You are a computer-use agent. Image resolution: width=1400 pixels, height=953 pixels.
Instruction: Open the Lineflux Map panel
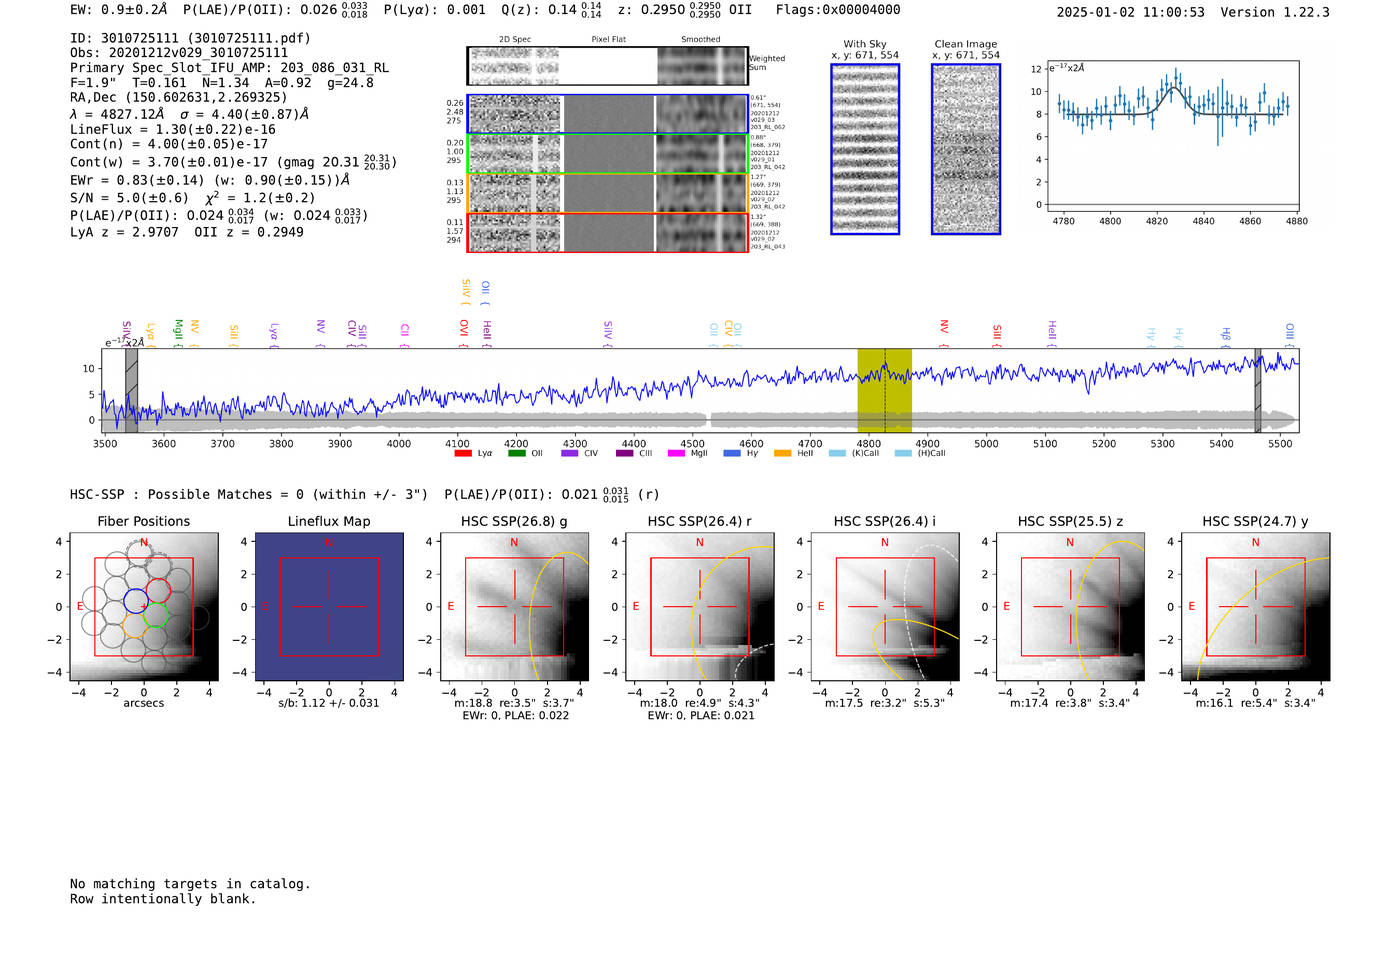[329, 607]
